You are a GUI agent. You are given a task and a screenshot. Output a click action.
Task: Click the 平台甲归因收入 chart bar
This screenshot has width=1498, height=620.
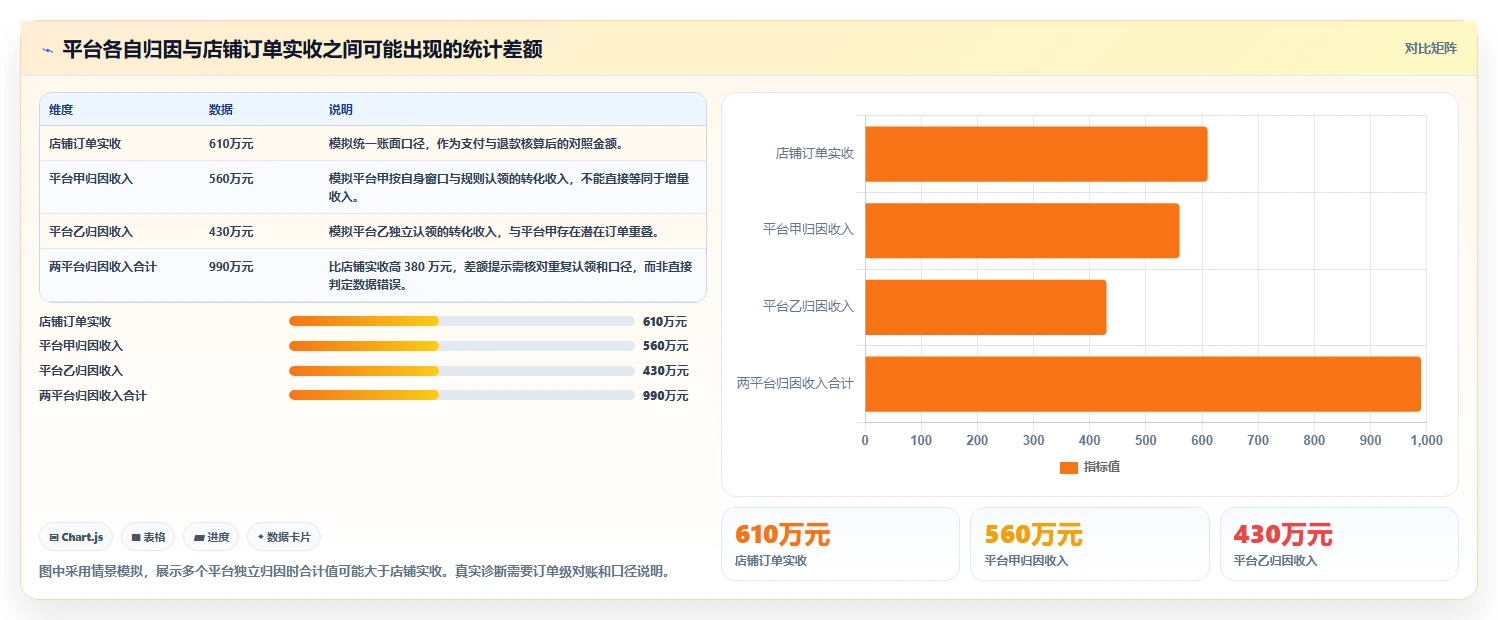[x=1022, y=230]
